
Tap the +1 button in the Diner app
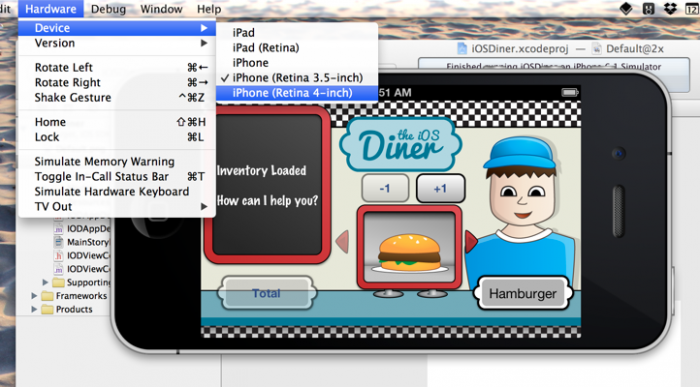tap(441, 188)
